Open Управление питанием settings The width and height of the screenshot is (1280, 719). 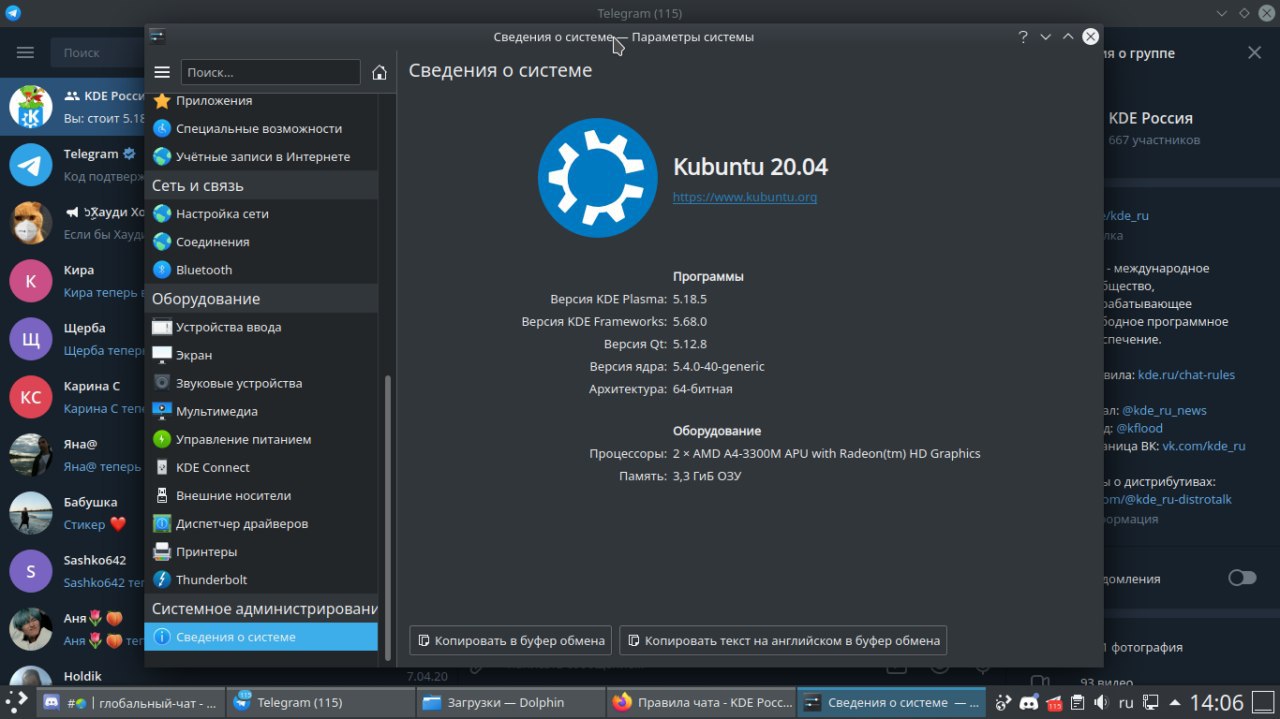pos(262,439)
